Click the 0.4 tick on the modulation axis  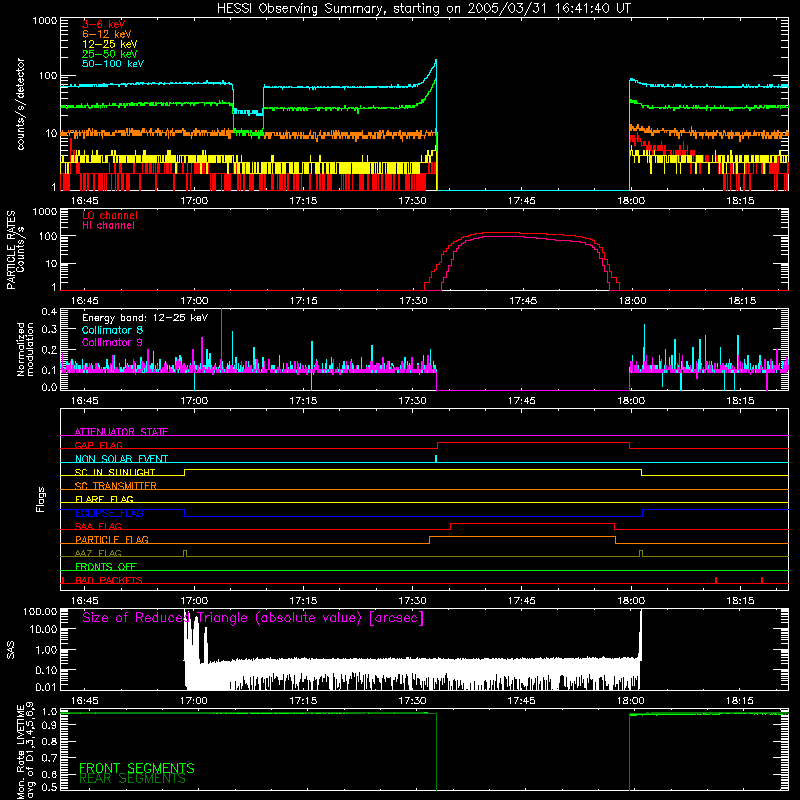(49, 312)
